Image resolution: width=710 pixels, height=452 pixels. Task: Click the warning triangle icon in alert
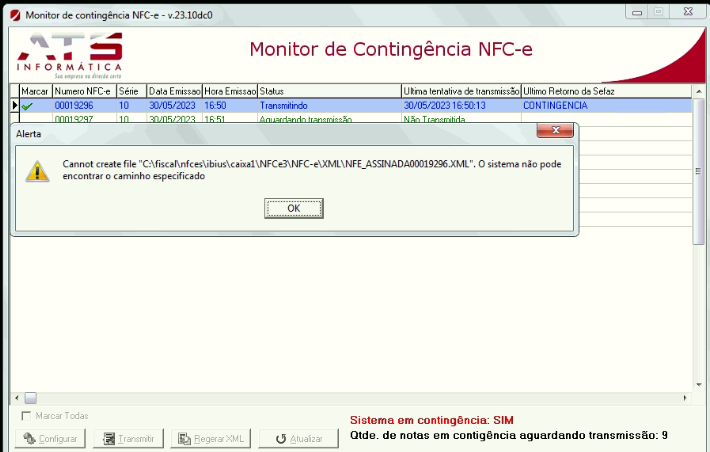point(37,171)
